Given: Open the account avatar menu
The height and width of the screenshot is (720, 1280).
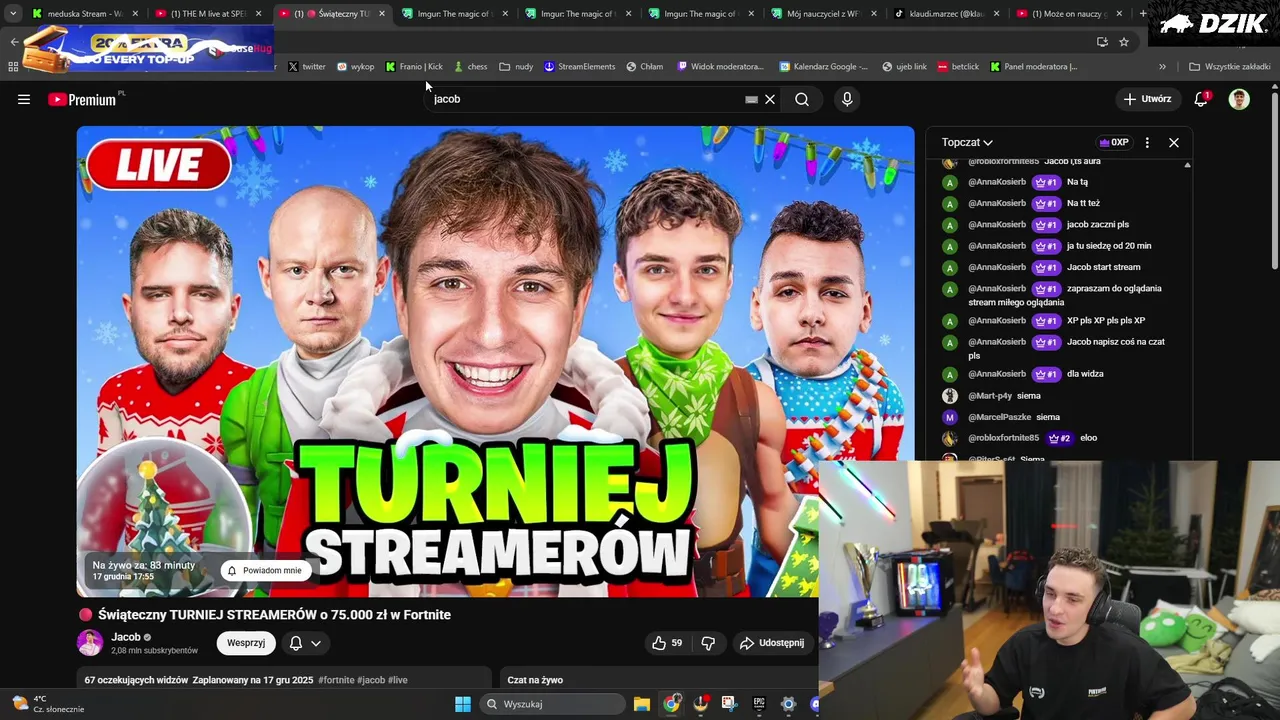Looking at the screenshot, I should click(1239, 99).
